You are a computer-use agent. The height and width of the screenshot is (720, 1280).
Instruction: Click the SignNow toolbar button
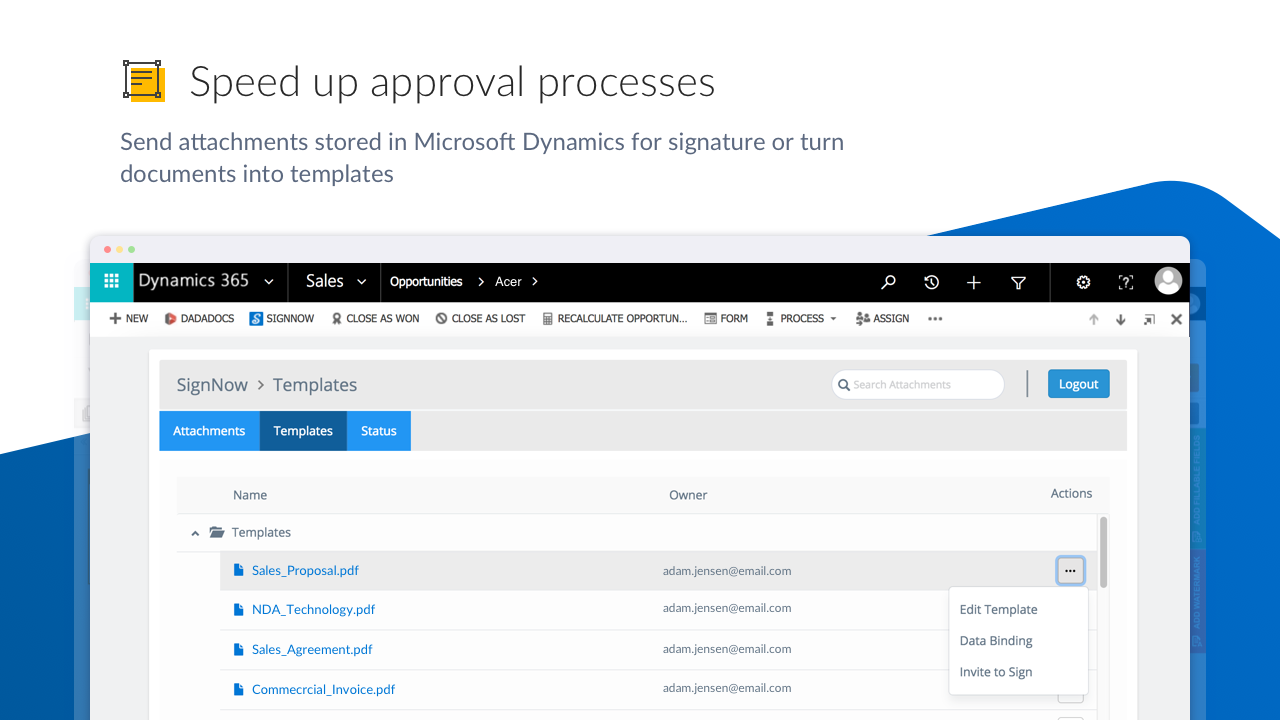click(x=282, y=319)
